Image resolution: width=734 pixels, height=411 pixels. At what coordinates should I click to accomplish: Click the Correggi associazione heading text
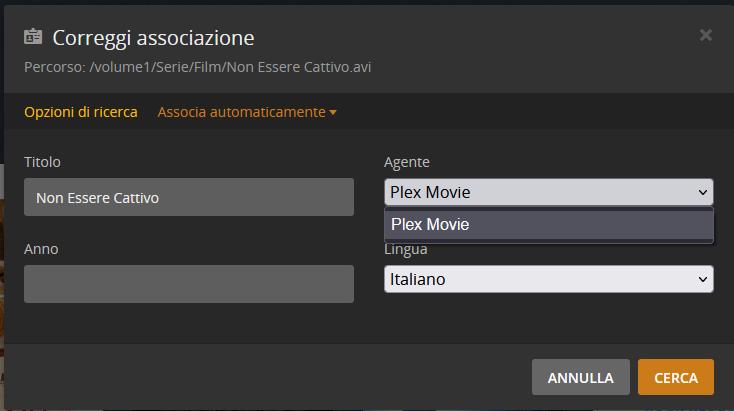(x=153, y=38)
